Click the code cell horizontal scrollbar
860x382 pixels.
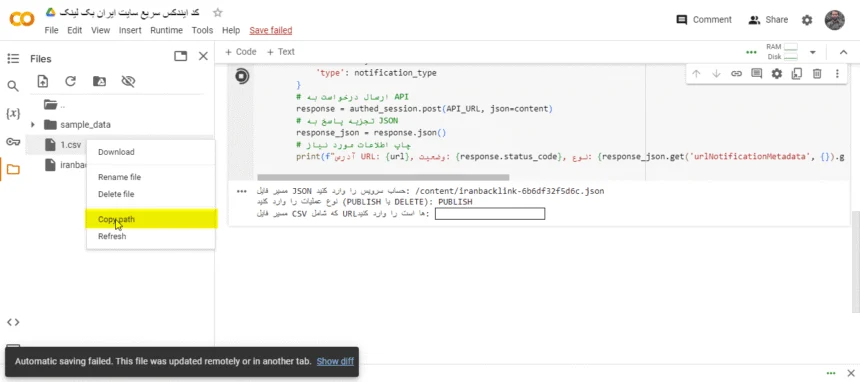(x=383, y=177)
